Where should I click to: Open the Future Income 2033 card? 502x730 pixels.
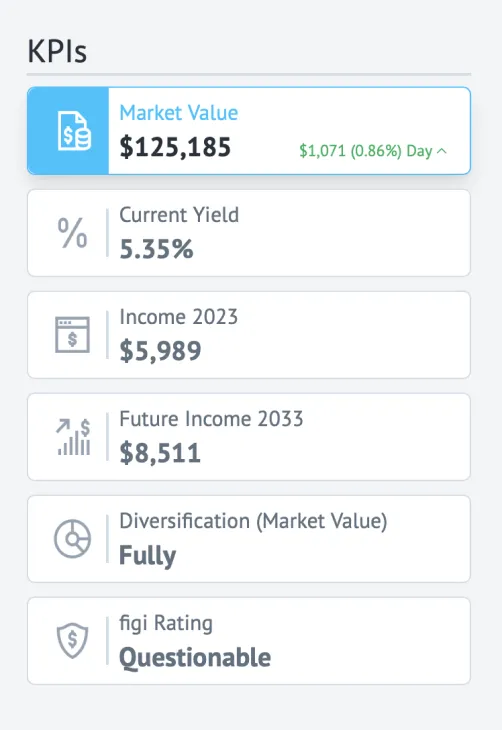[249, 437]
